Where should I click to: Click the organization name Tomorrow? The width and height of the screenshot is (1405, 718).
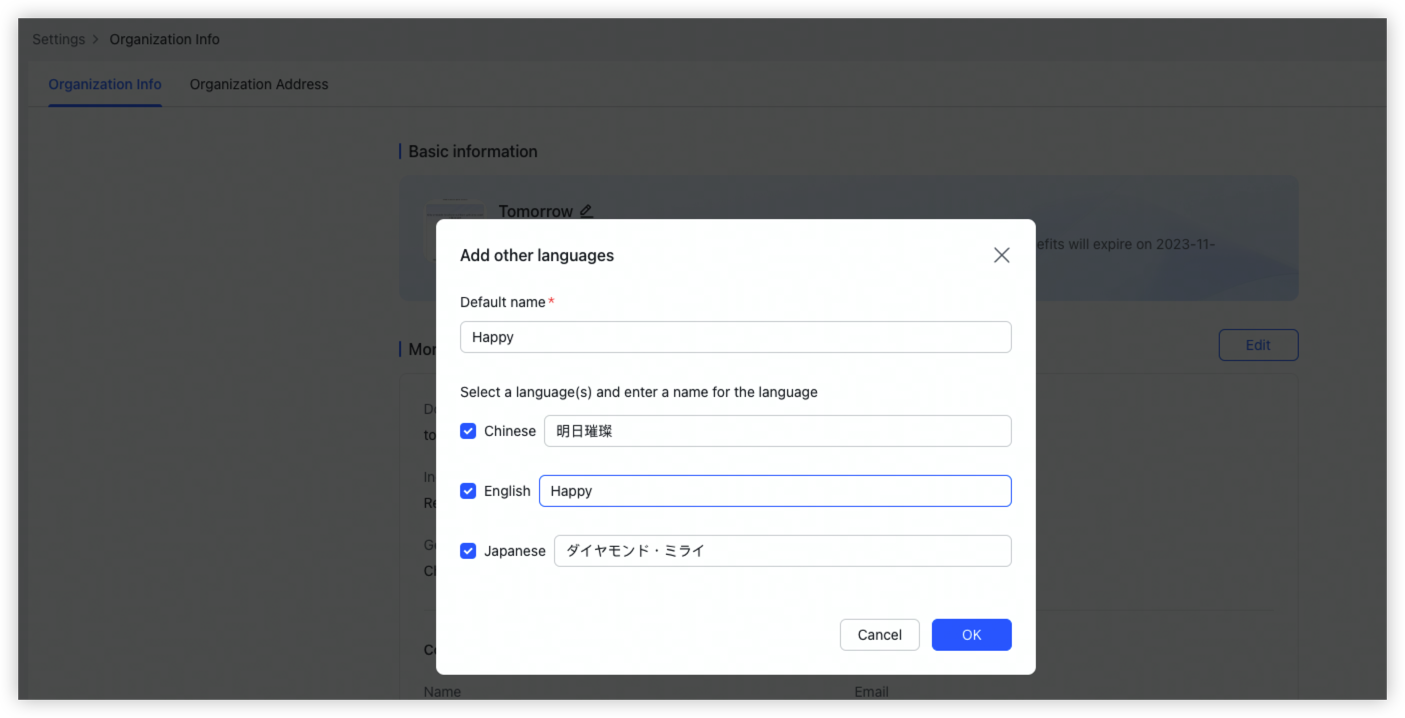537,211
